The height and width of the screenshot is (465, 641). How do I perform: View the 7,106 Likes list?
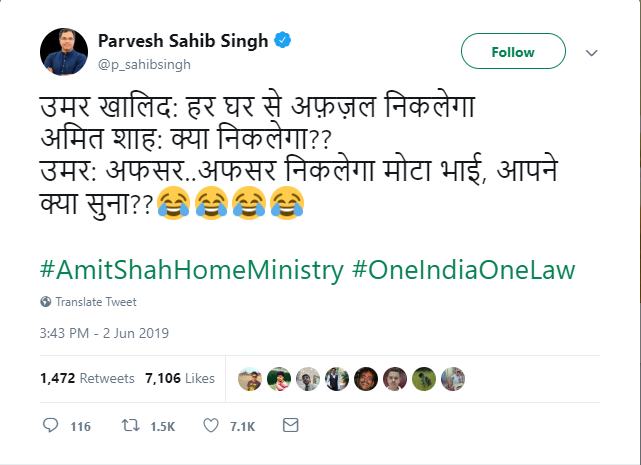[x=179, y=379]
